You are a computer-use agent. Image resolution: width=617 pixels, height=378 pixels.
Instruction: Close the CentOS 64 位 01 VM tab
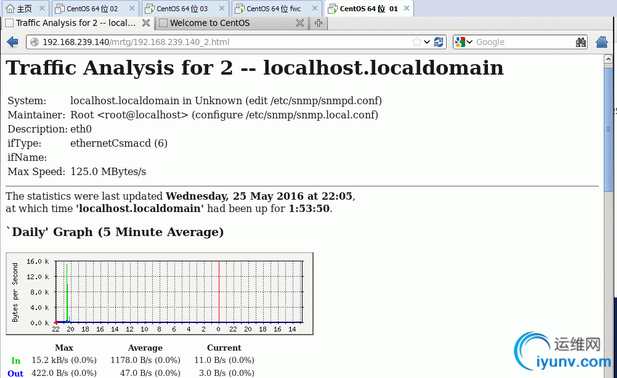(x=406, y=8)
